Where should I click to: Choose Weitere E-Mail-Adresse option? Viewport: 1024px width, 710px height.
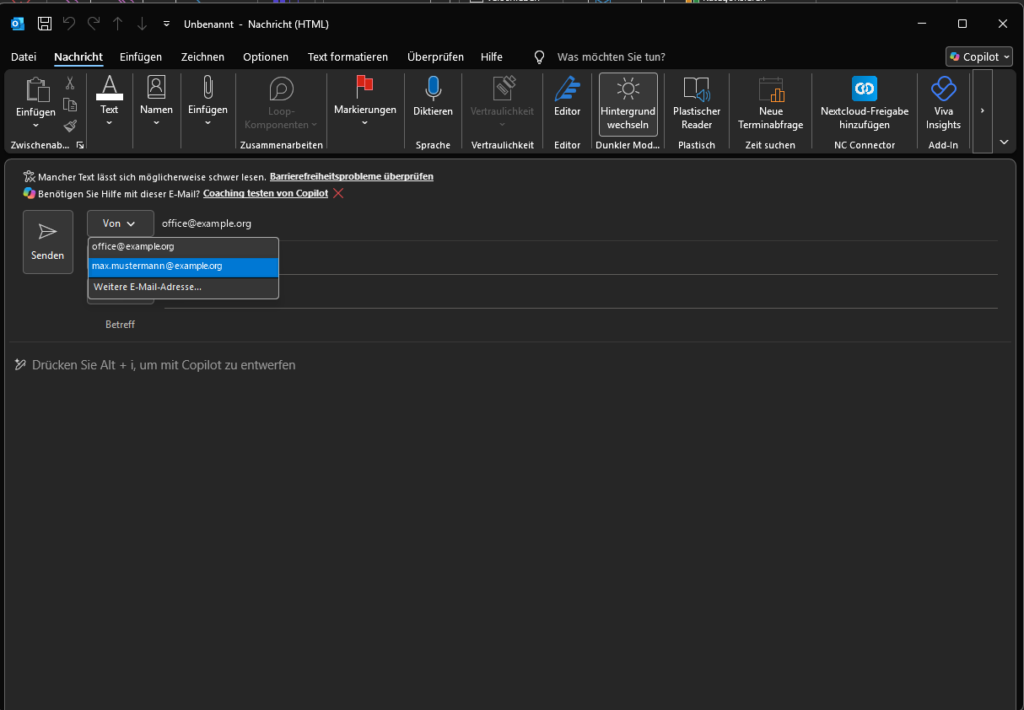tap(184, 287)
